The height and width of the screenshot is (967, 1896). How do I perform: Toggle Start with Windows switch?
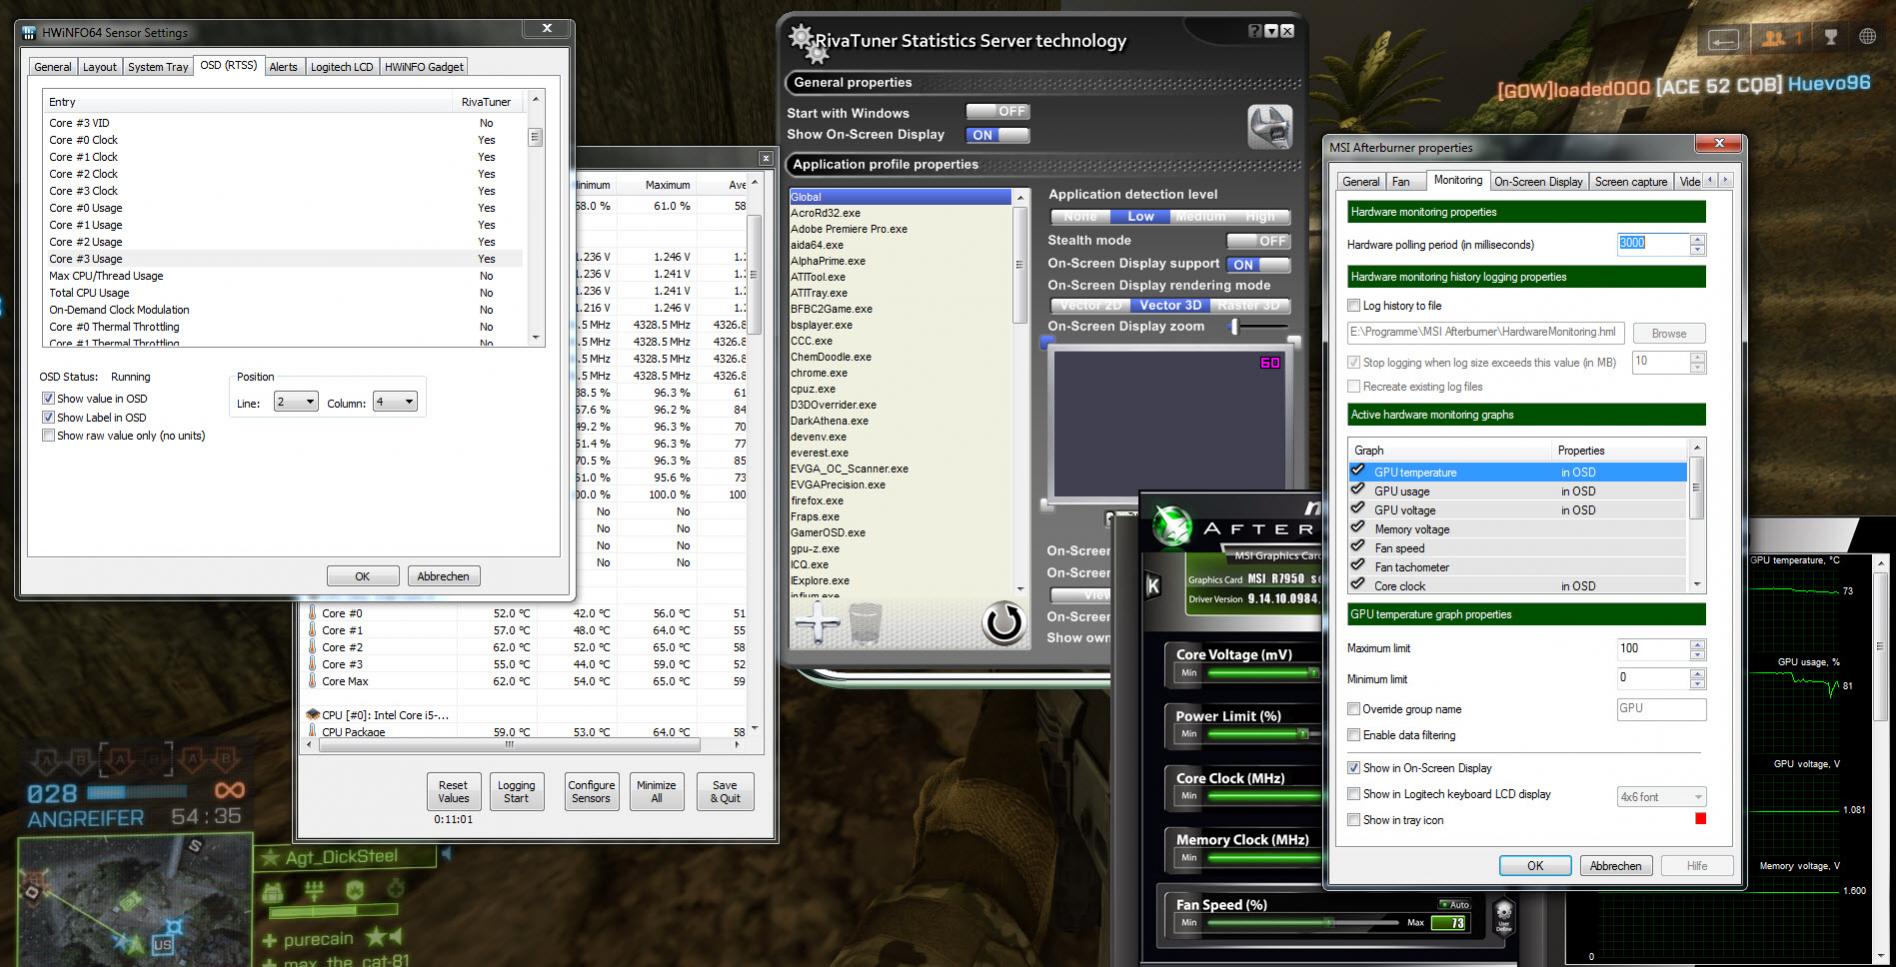coord(998,112)
